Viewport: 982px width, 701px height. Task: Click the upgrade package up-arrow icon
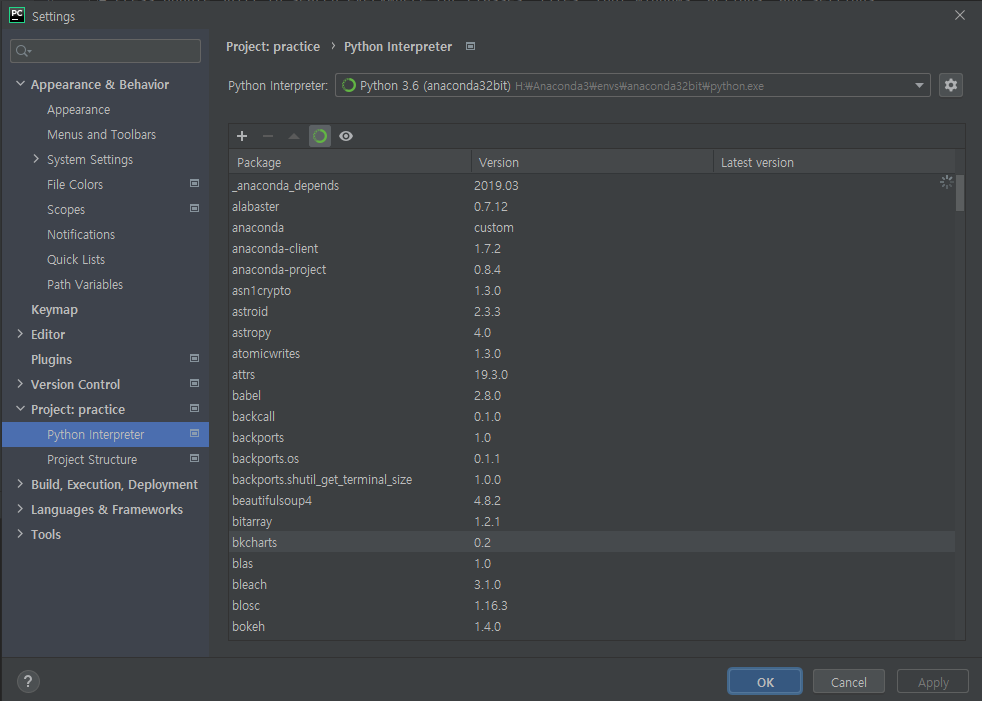[294, 136]
